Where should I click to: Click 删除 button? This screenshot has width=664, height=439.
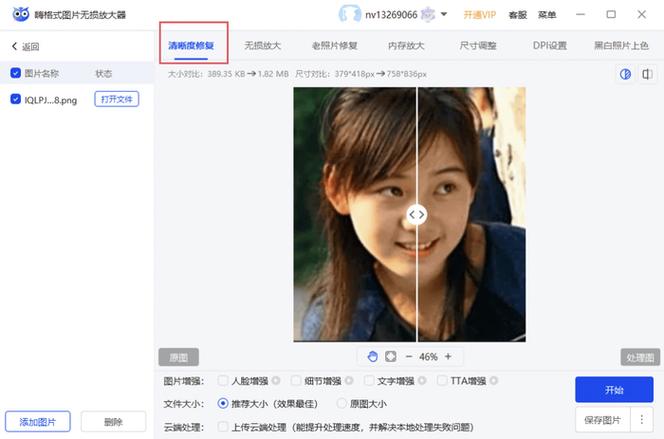(x=113, y=422)
